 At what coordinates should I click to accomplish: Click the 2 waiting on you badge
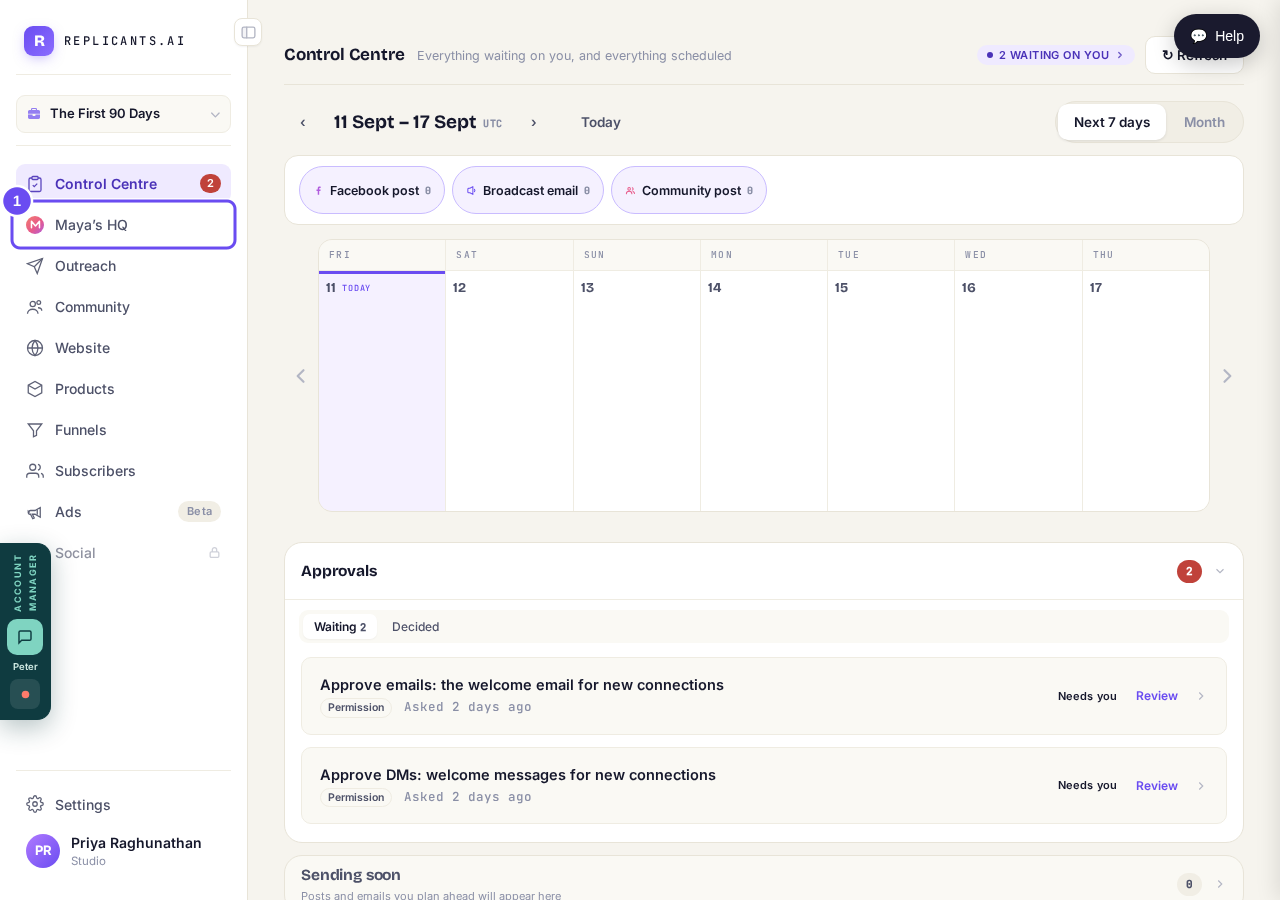[1055, 55]
